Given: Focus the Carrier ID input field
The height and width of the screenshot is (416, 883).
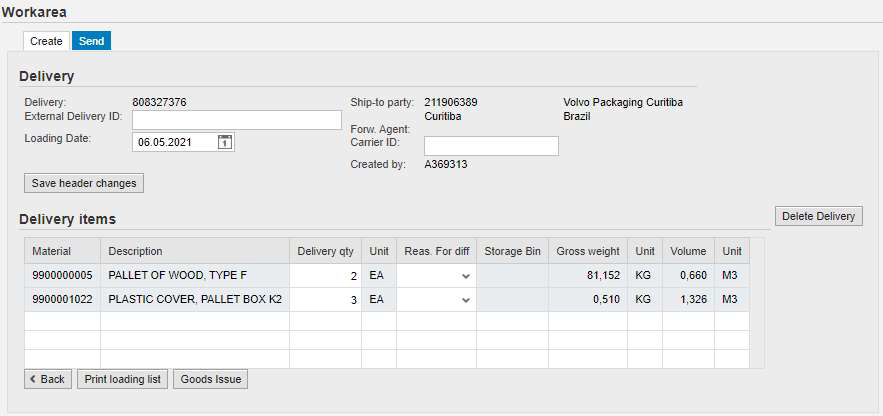Looking at the screenshot, I should (x=491, y=146).
